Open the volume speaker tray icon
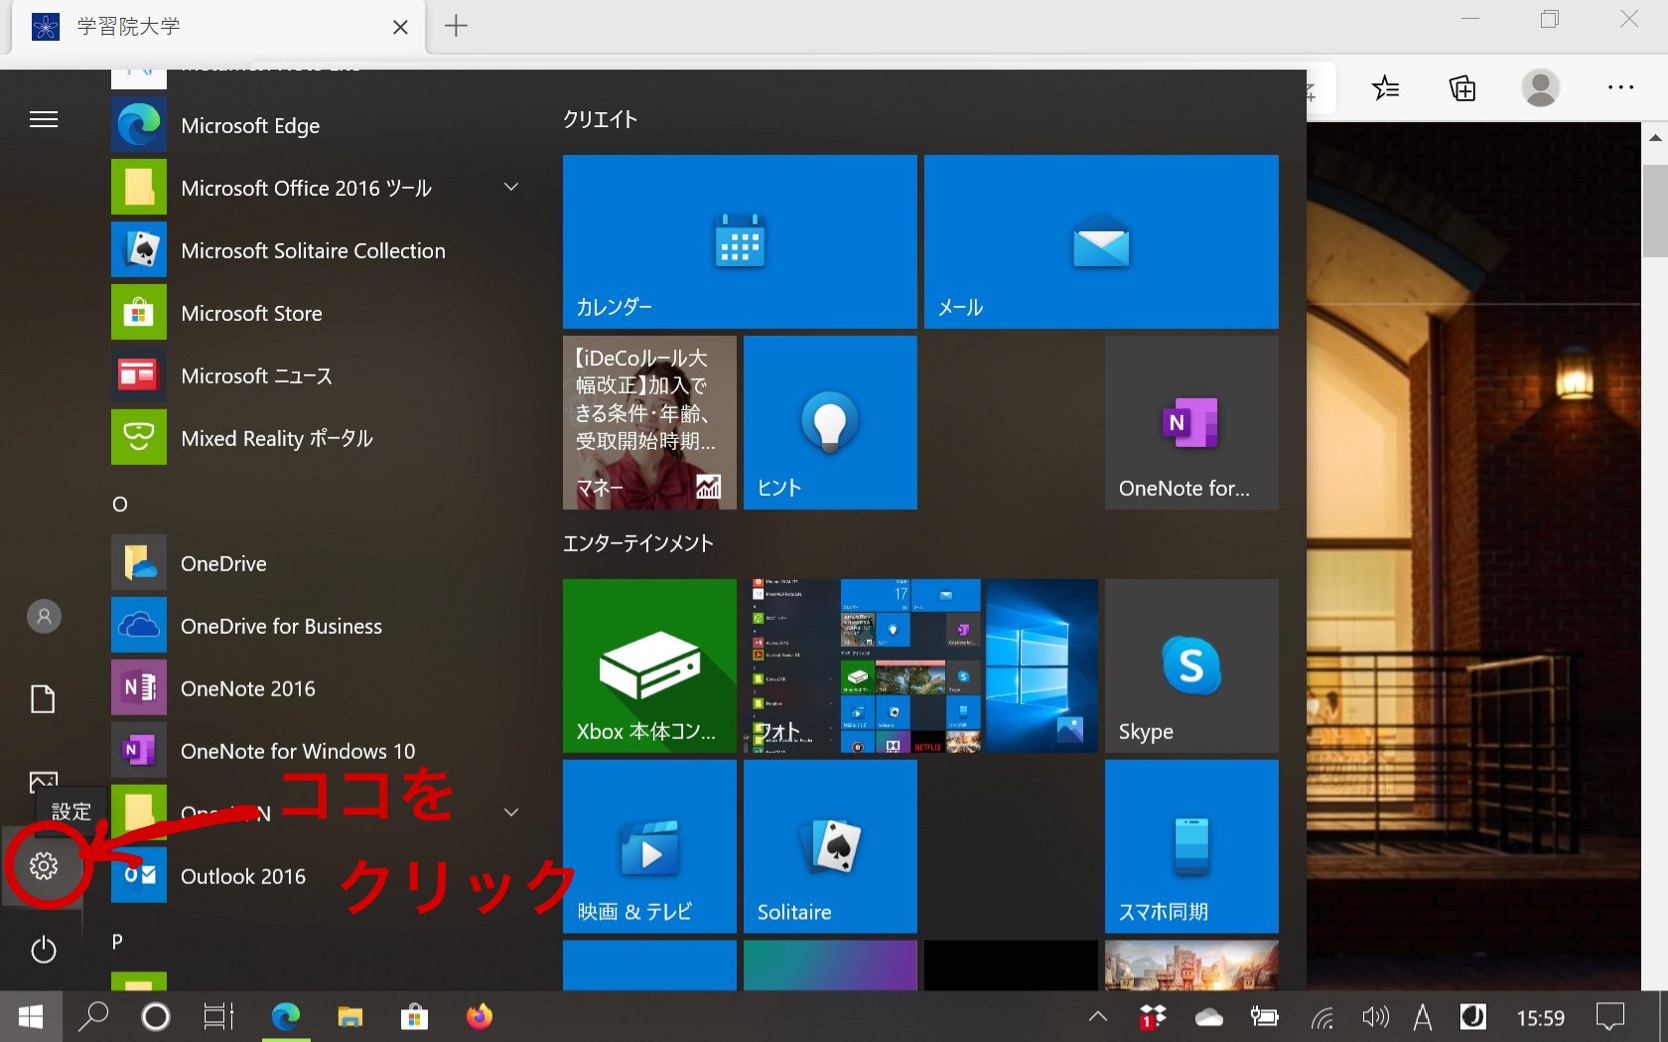Image resolution: width=1668 pixels, height=1042 pixels. pyautogui.click(x=1376, y=1017)
